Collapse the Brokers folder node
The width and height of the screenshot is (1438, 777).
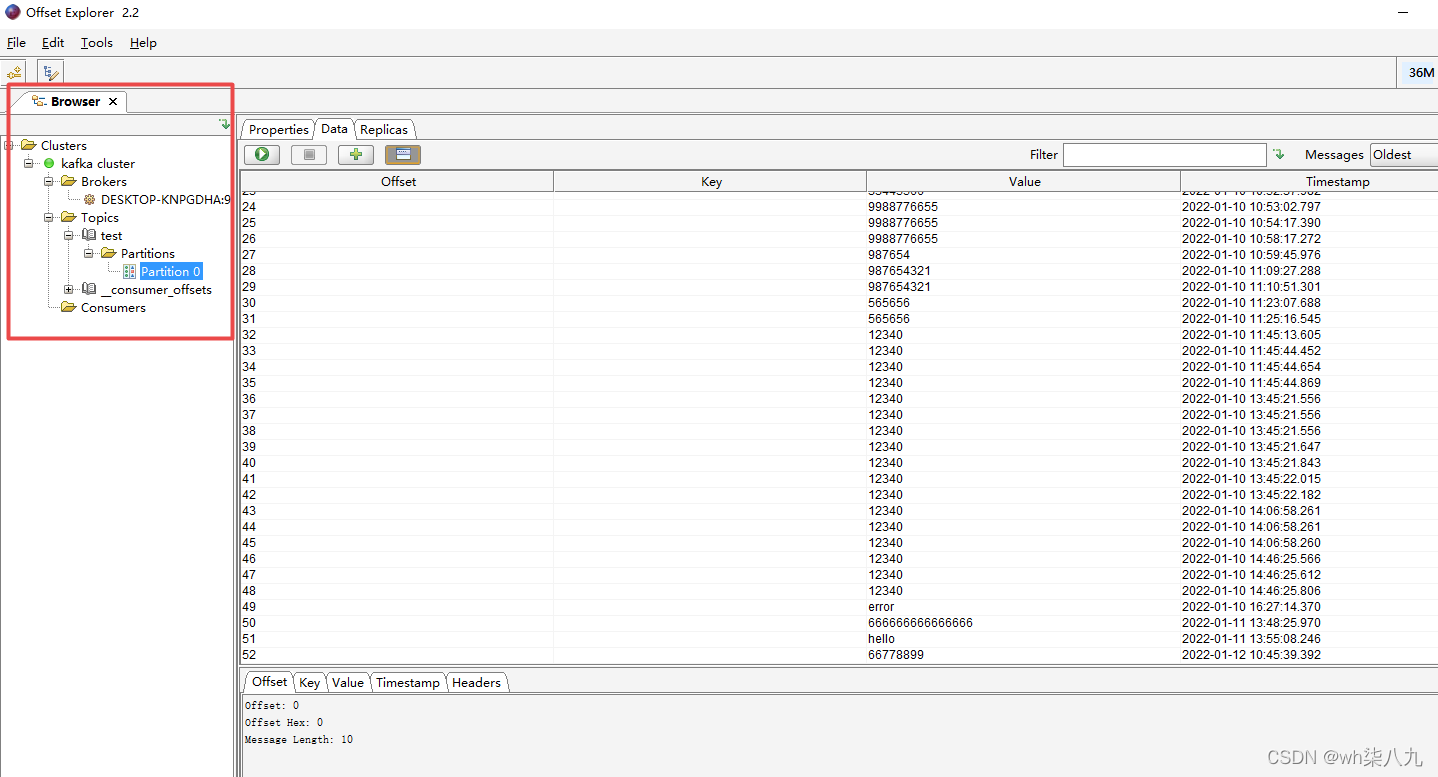(49, 181)
